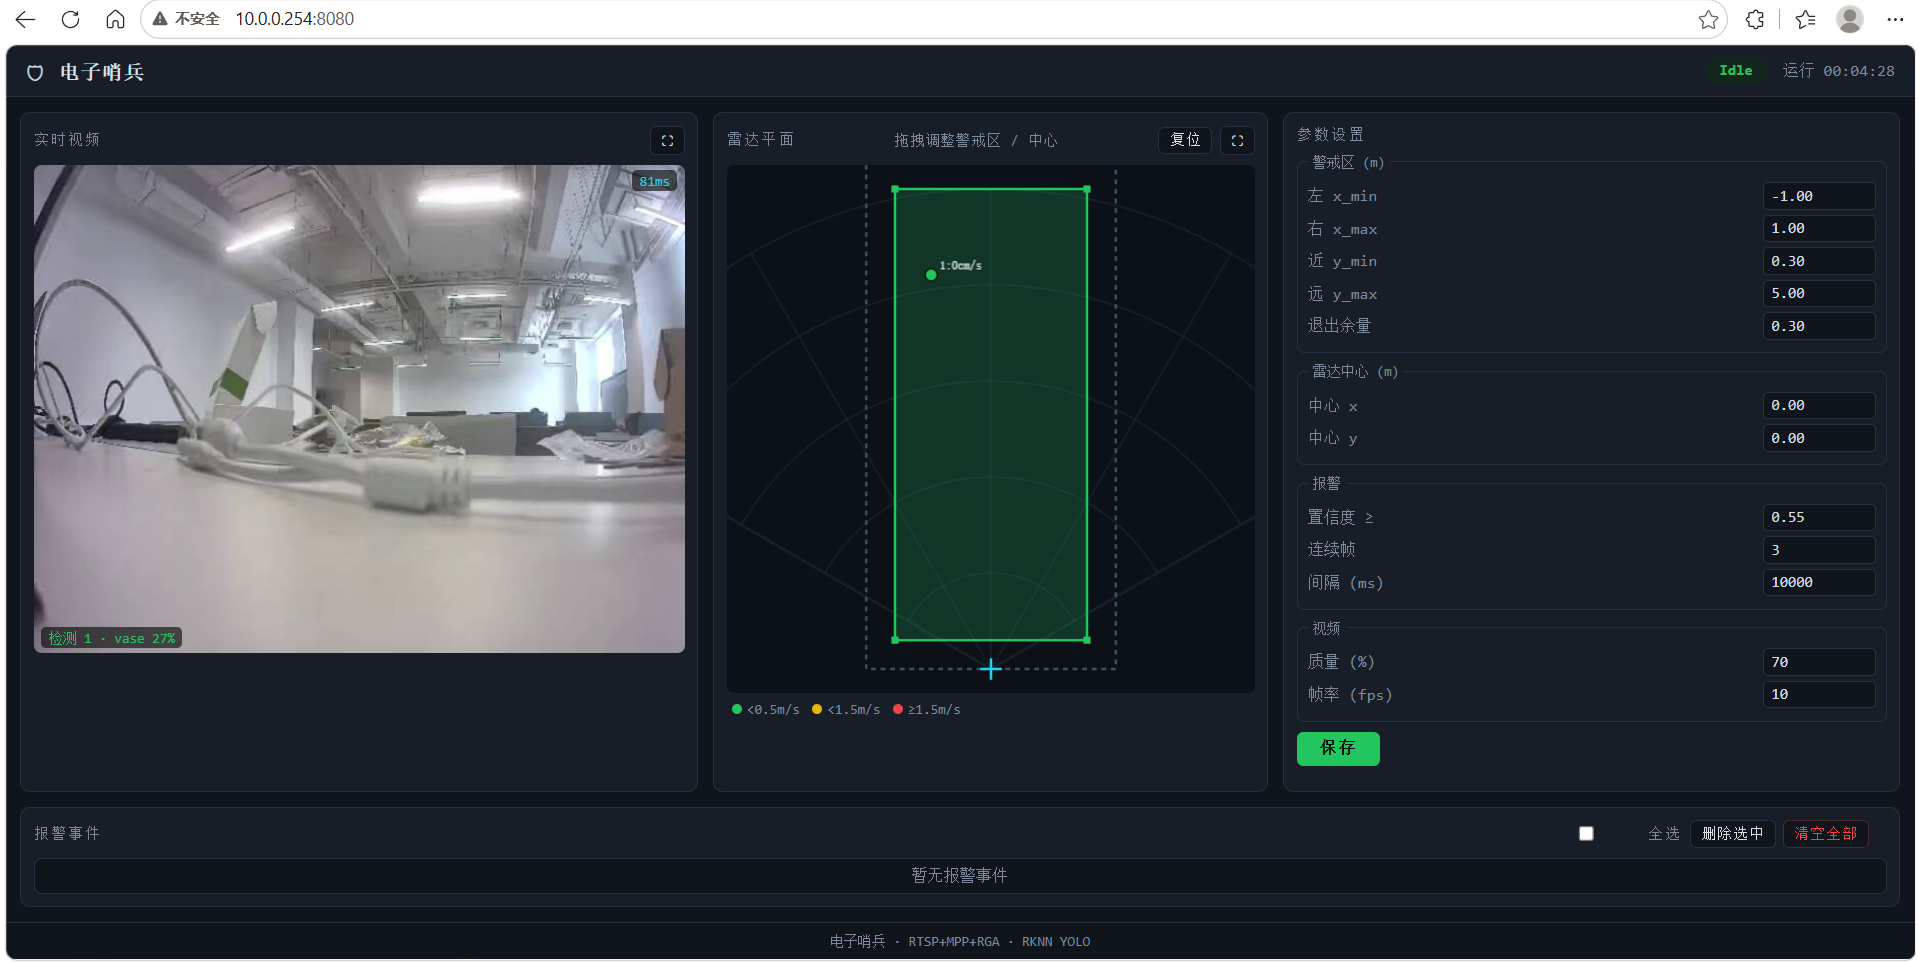Viewport: 1919px width, 962px height.
Task: Edit the 左 x_min field
Action: [1818, 196]
